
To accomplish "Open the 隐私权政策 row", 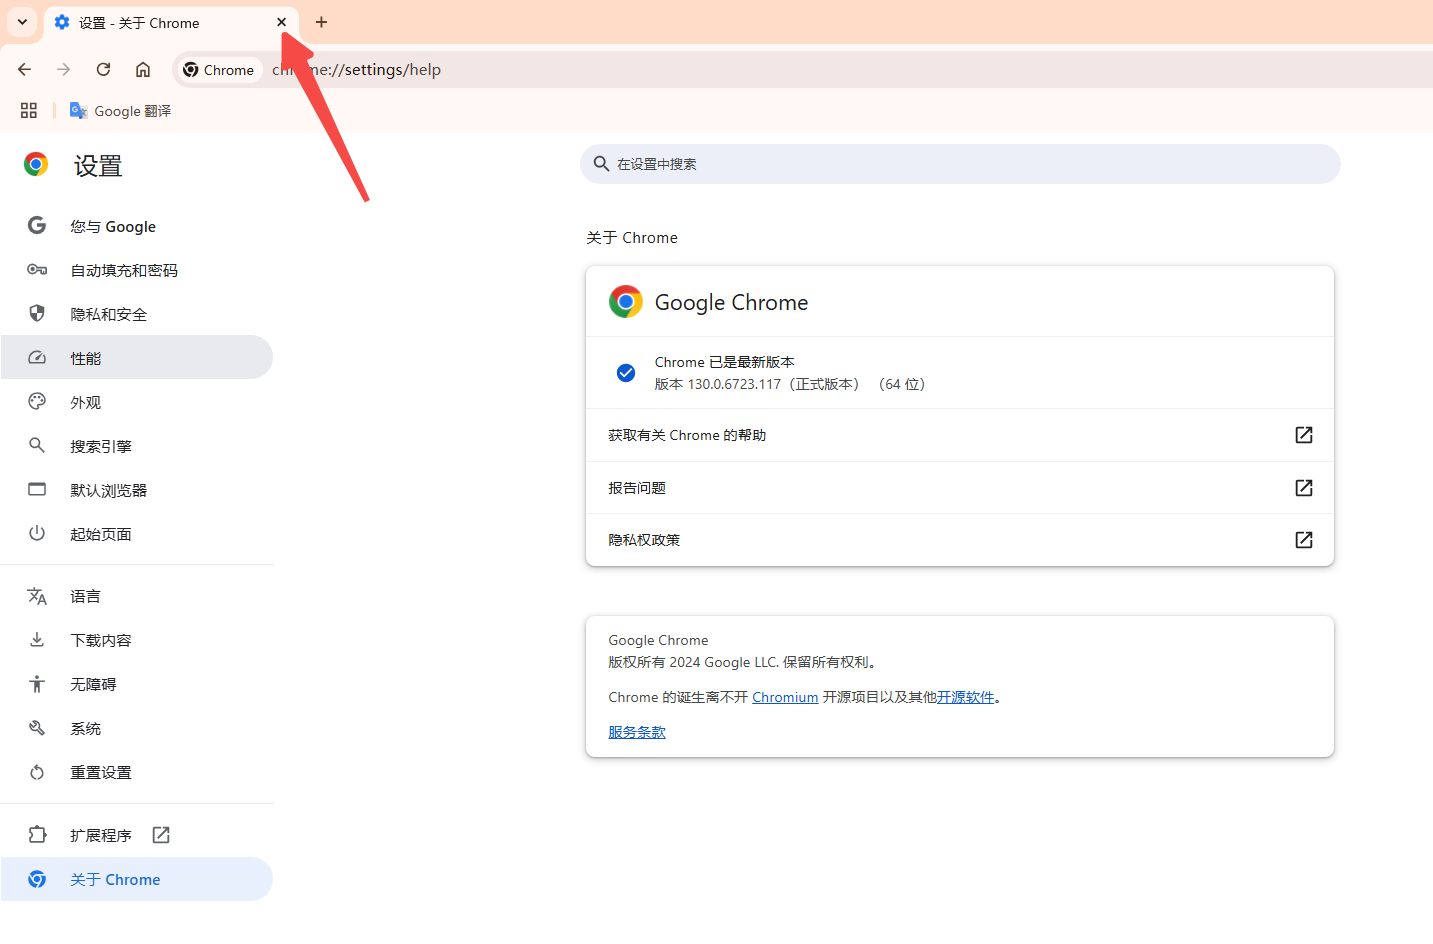I will pyautogui.click(x=960, y=540).
